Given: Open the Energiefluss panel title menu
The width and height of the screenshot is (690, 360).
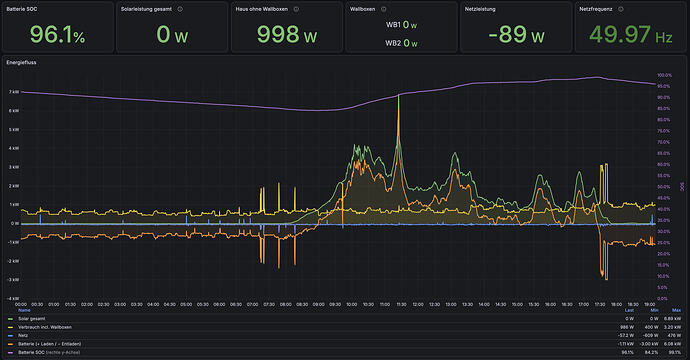Looking at the screenshot, I should pos(21,62).
